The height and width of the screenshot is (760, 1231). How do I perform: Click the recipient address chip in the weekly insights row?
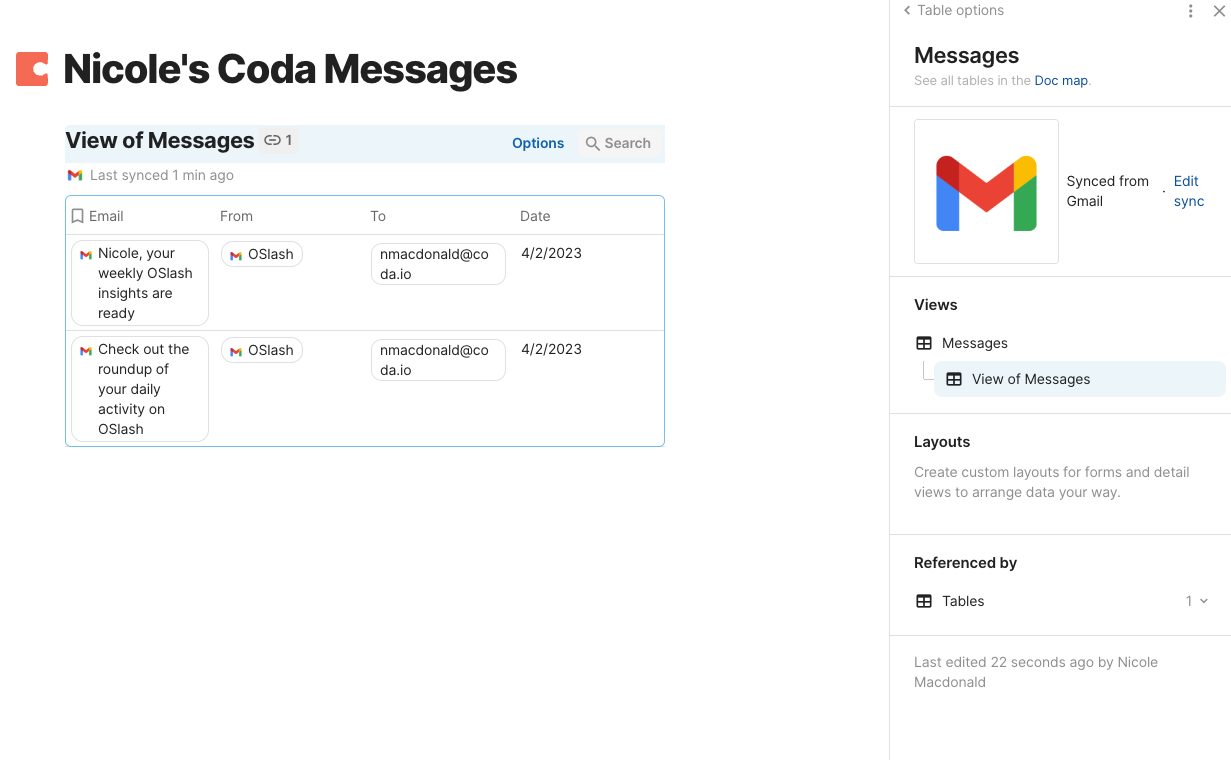[x=438, y=264]
